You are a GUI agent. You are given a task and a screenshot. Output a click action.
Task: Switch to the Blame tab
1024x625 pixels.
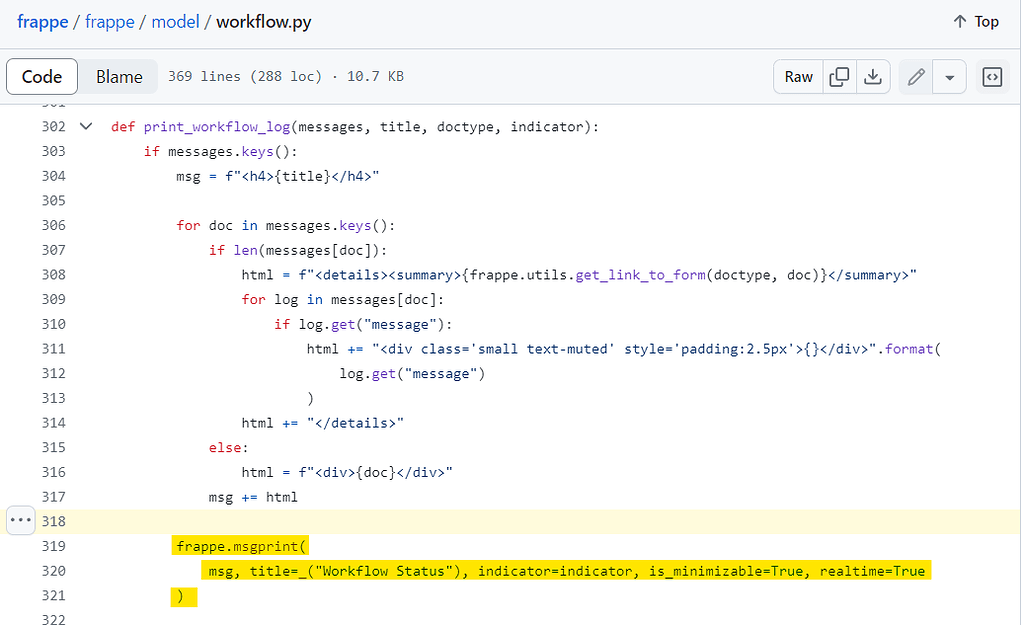pos(119,76)
